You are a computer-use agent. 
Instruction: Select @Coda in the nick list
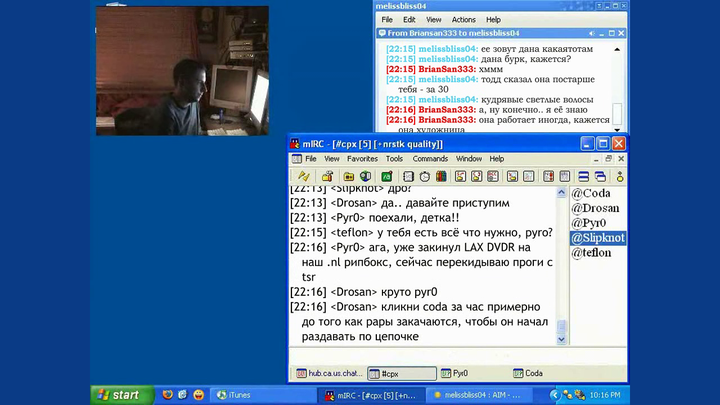(591, 193)
